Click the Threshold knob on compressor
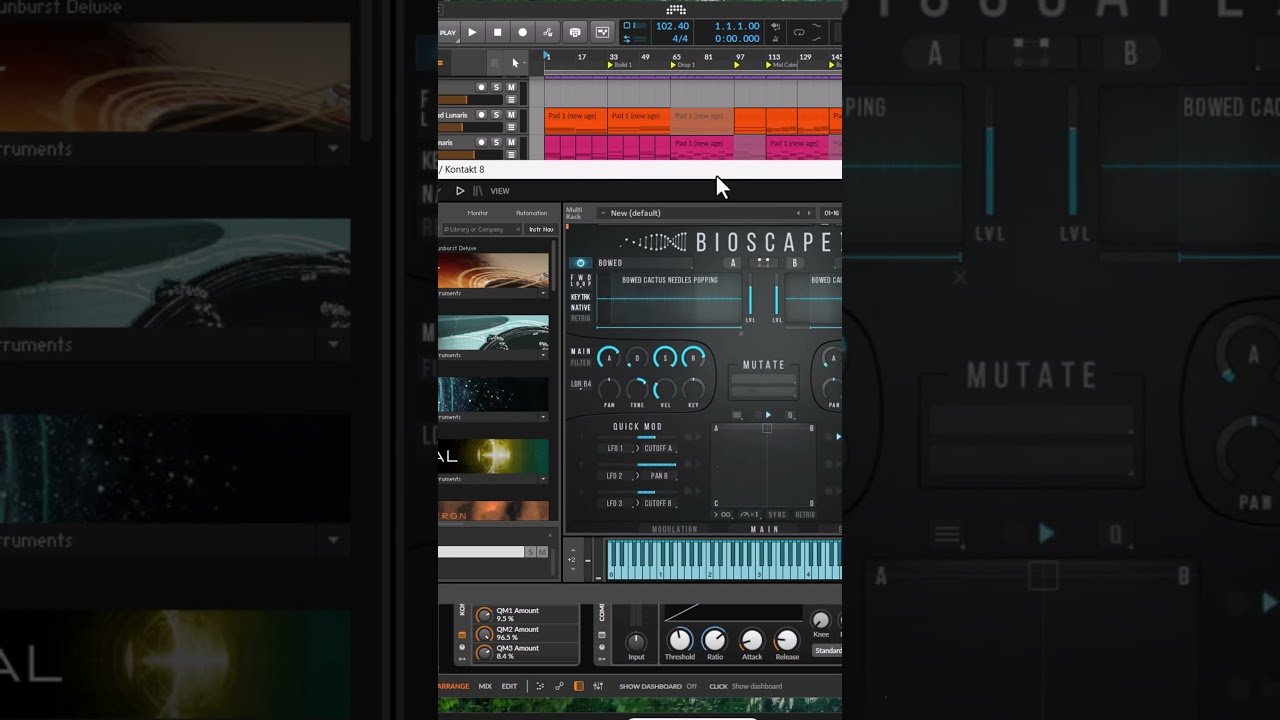The width and height of the screenshot is (1280, 720). pyautogui.click(x=680, y=640)
